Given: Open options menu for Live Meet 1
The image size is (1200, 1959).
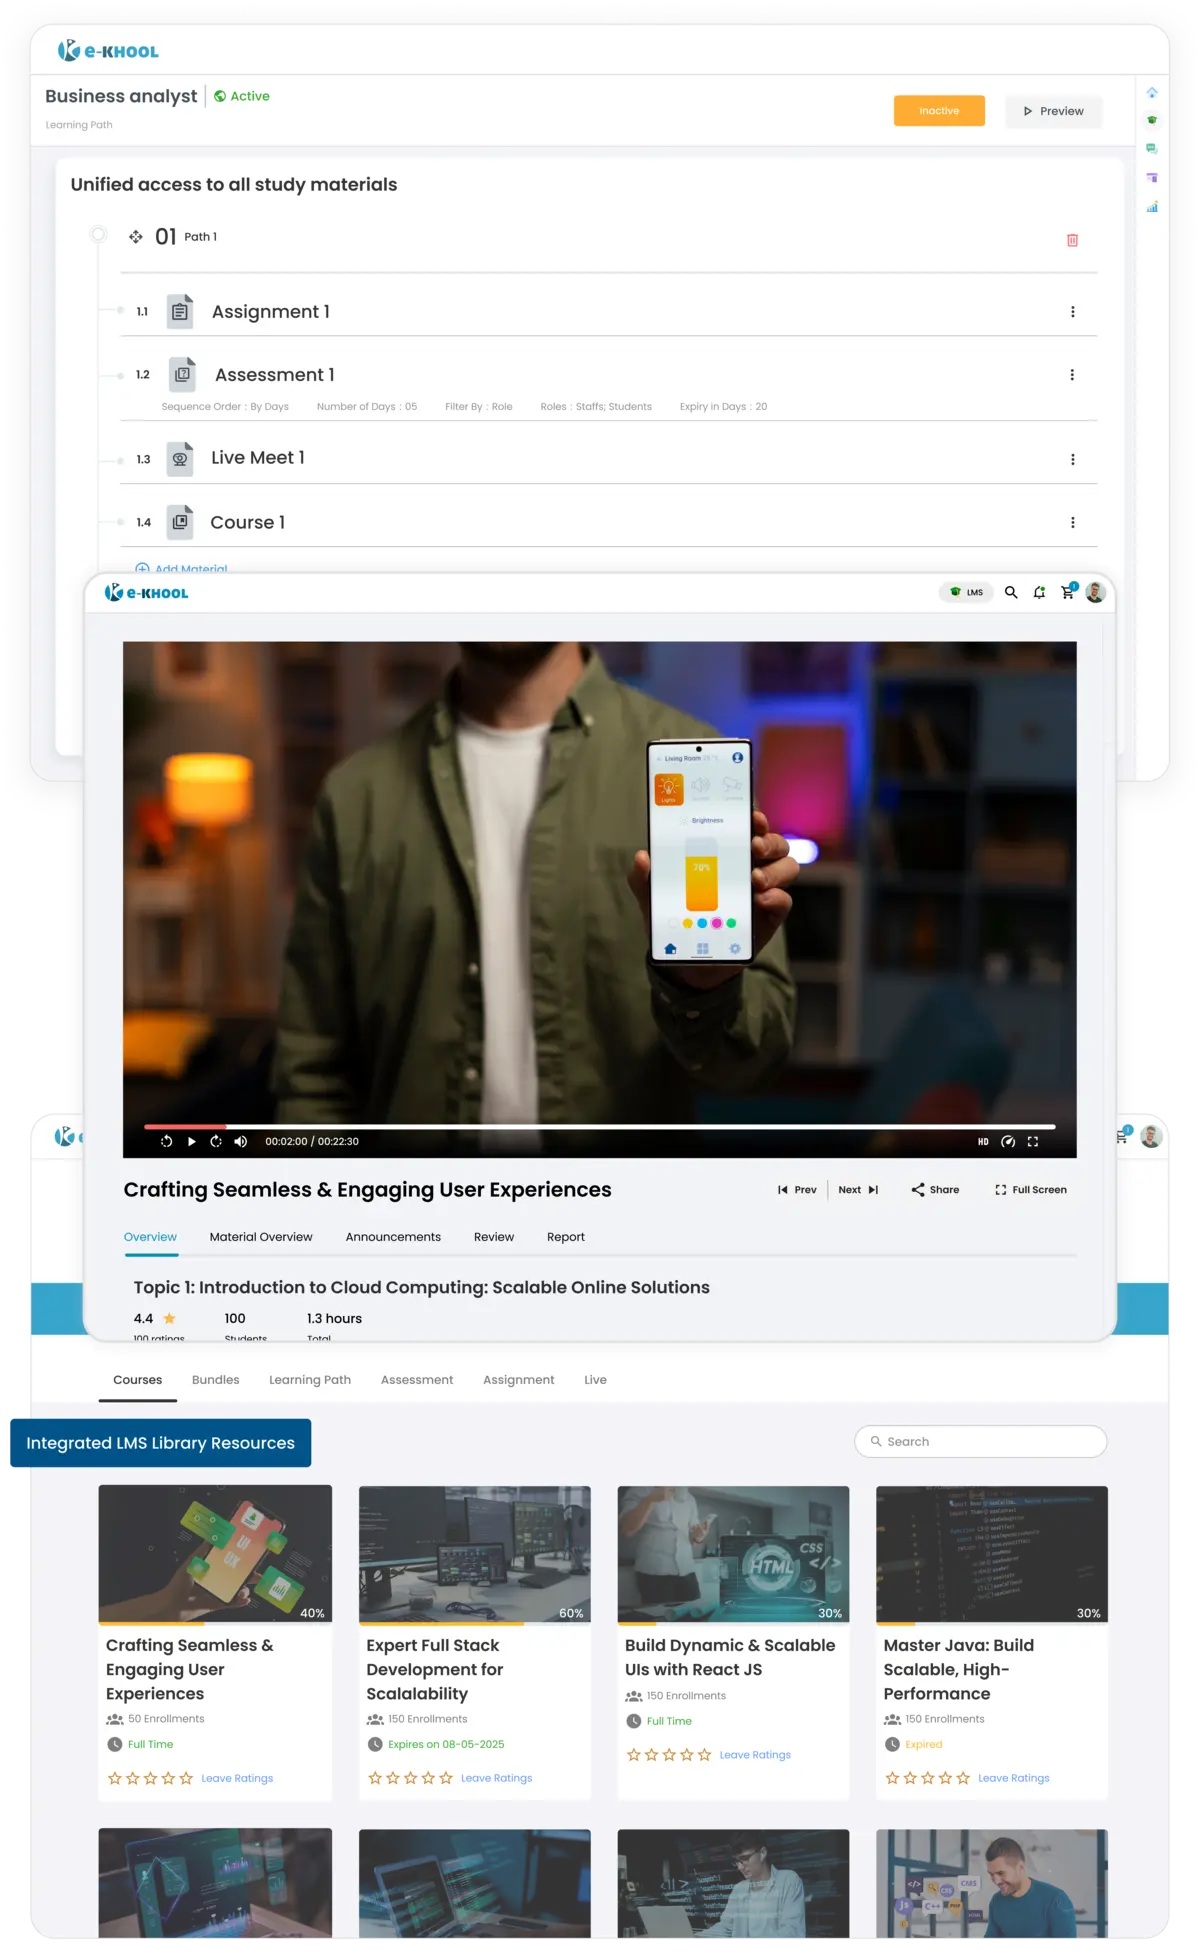Looking at the screenshot, I should pos(1073,459).
